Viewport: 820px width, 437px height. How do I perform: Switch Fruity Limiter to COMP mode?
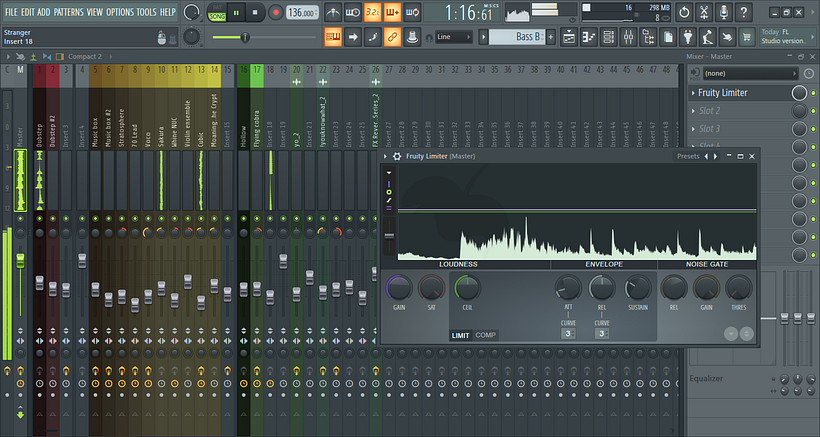click(x=485, y=335)
